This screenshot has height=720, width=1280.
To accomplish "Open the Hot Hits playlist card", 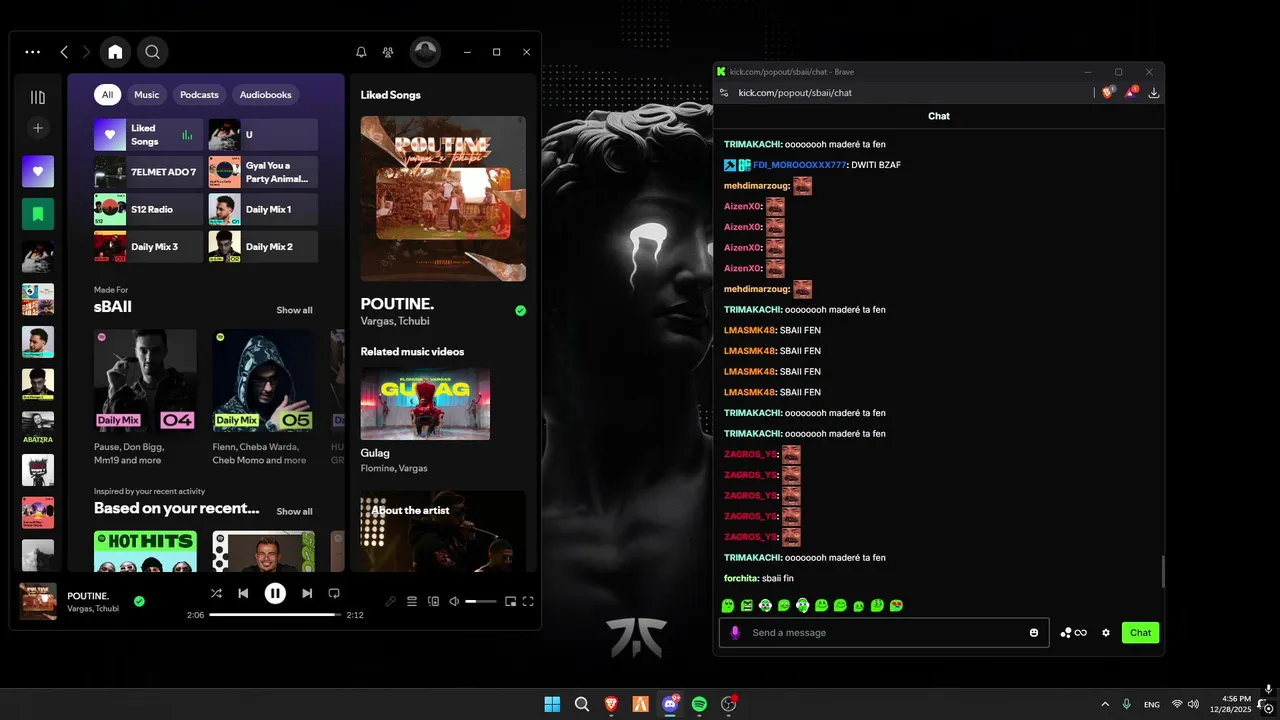I will (x=145, y=551).
